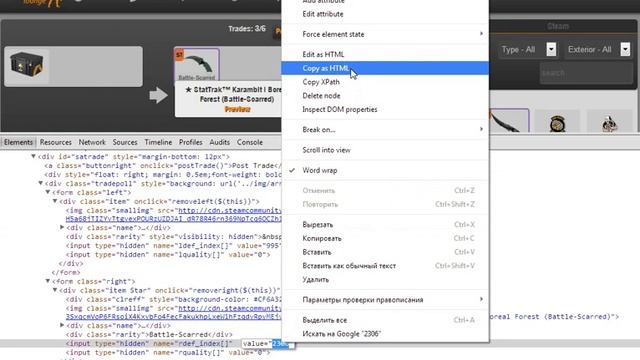Viewport: 640px width, 360px height.
Task: Collapse the form class="right" node
Action: (x=48, y=281)
